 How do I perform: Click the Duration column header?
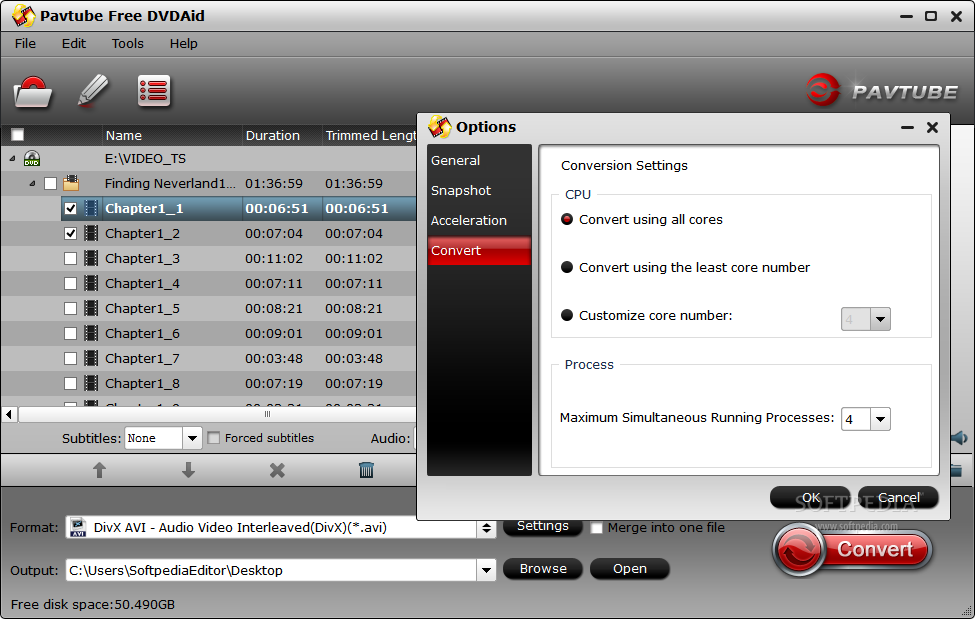click(282, 135)
